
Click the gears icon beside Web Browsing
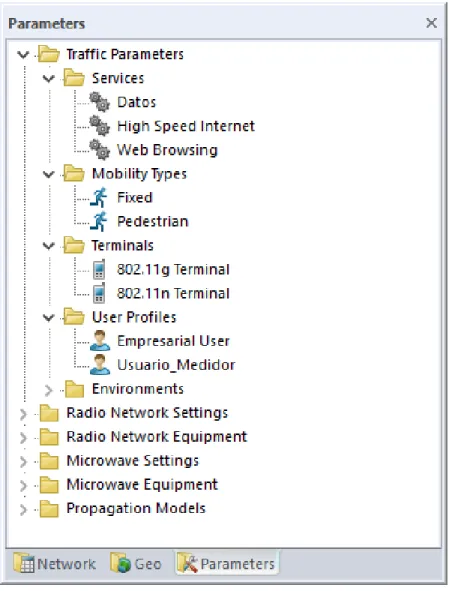pos(100,150)
